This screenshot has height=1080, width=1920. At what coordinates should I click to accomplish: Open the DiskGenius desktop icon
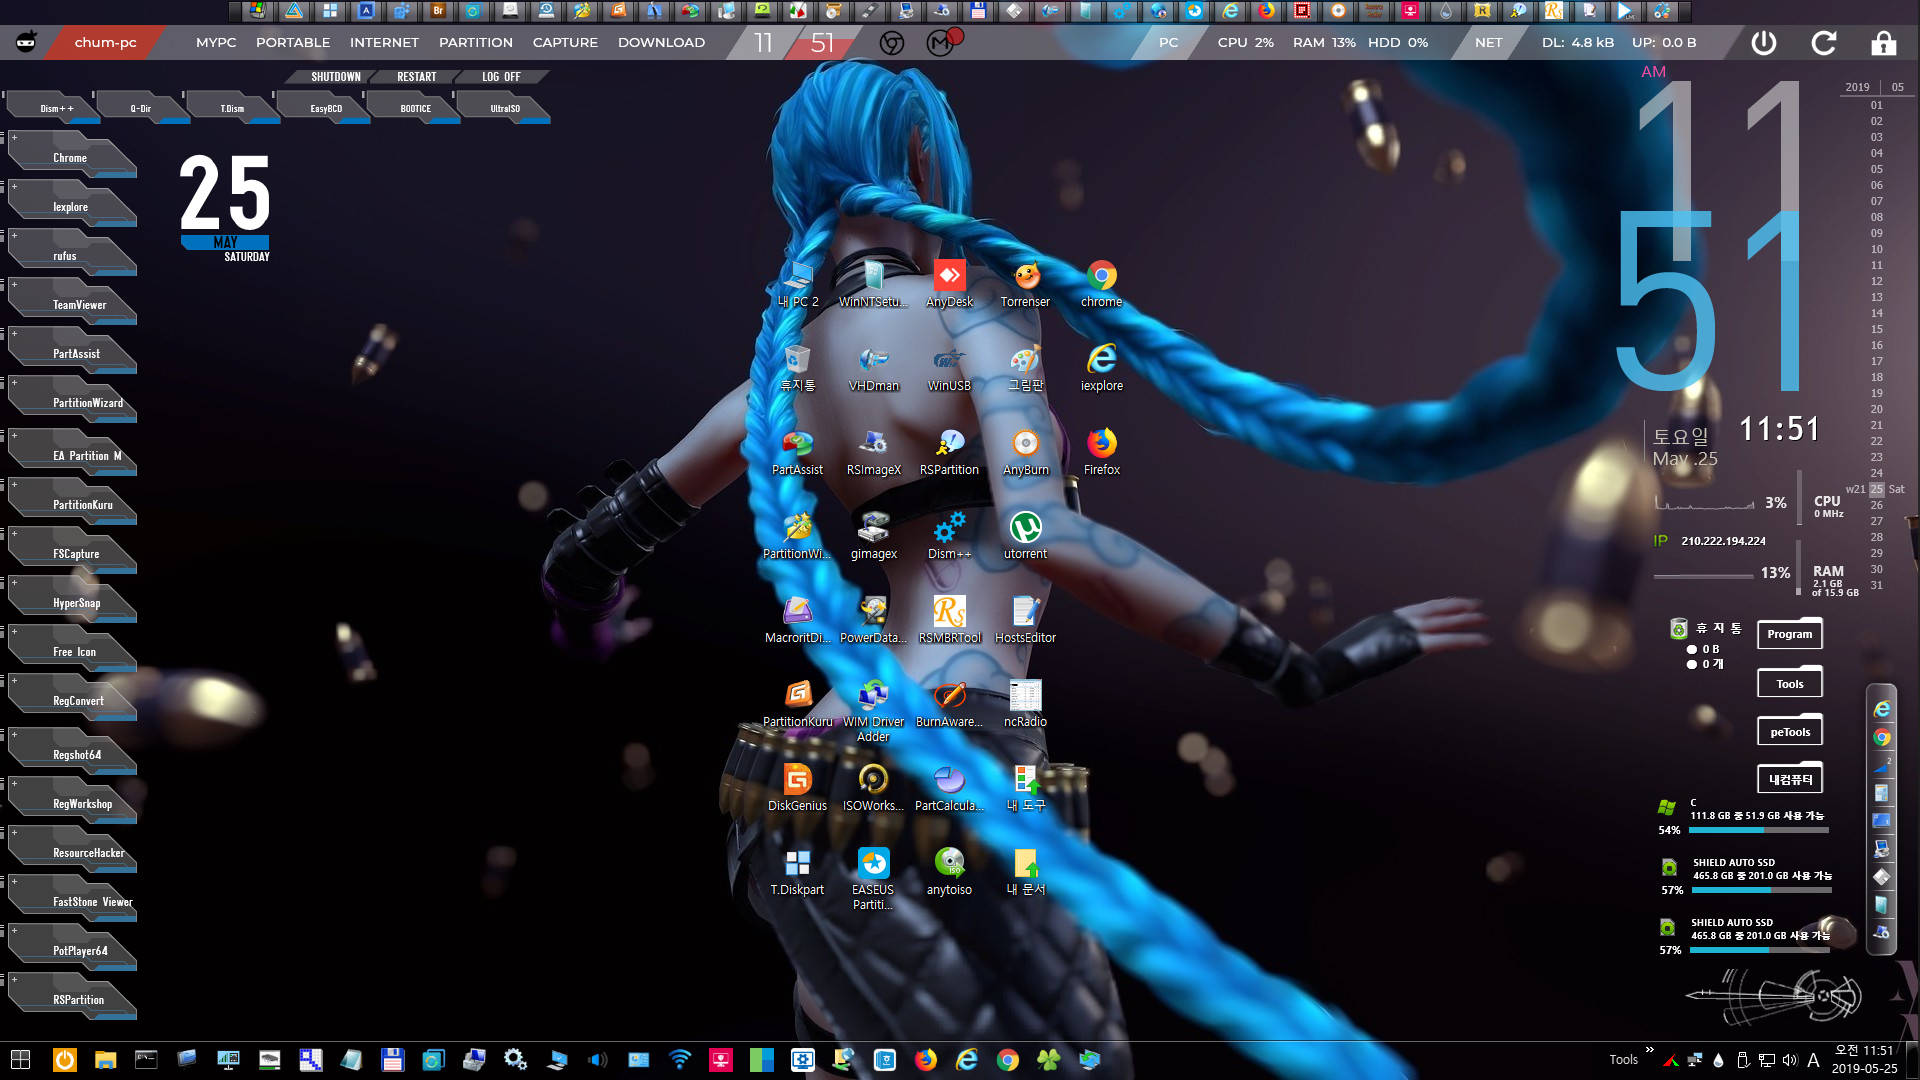click(797, 788)
